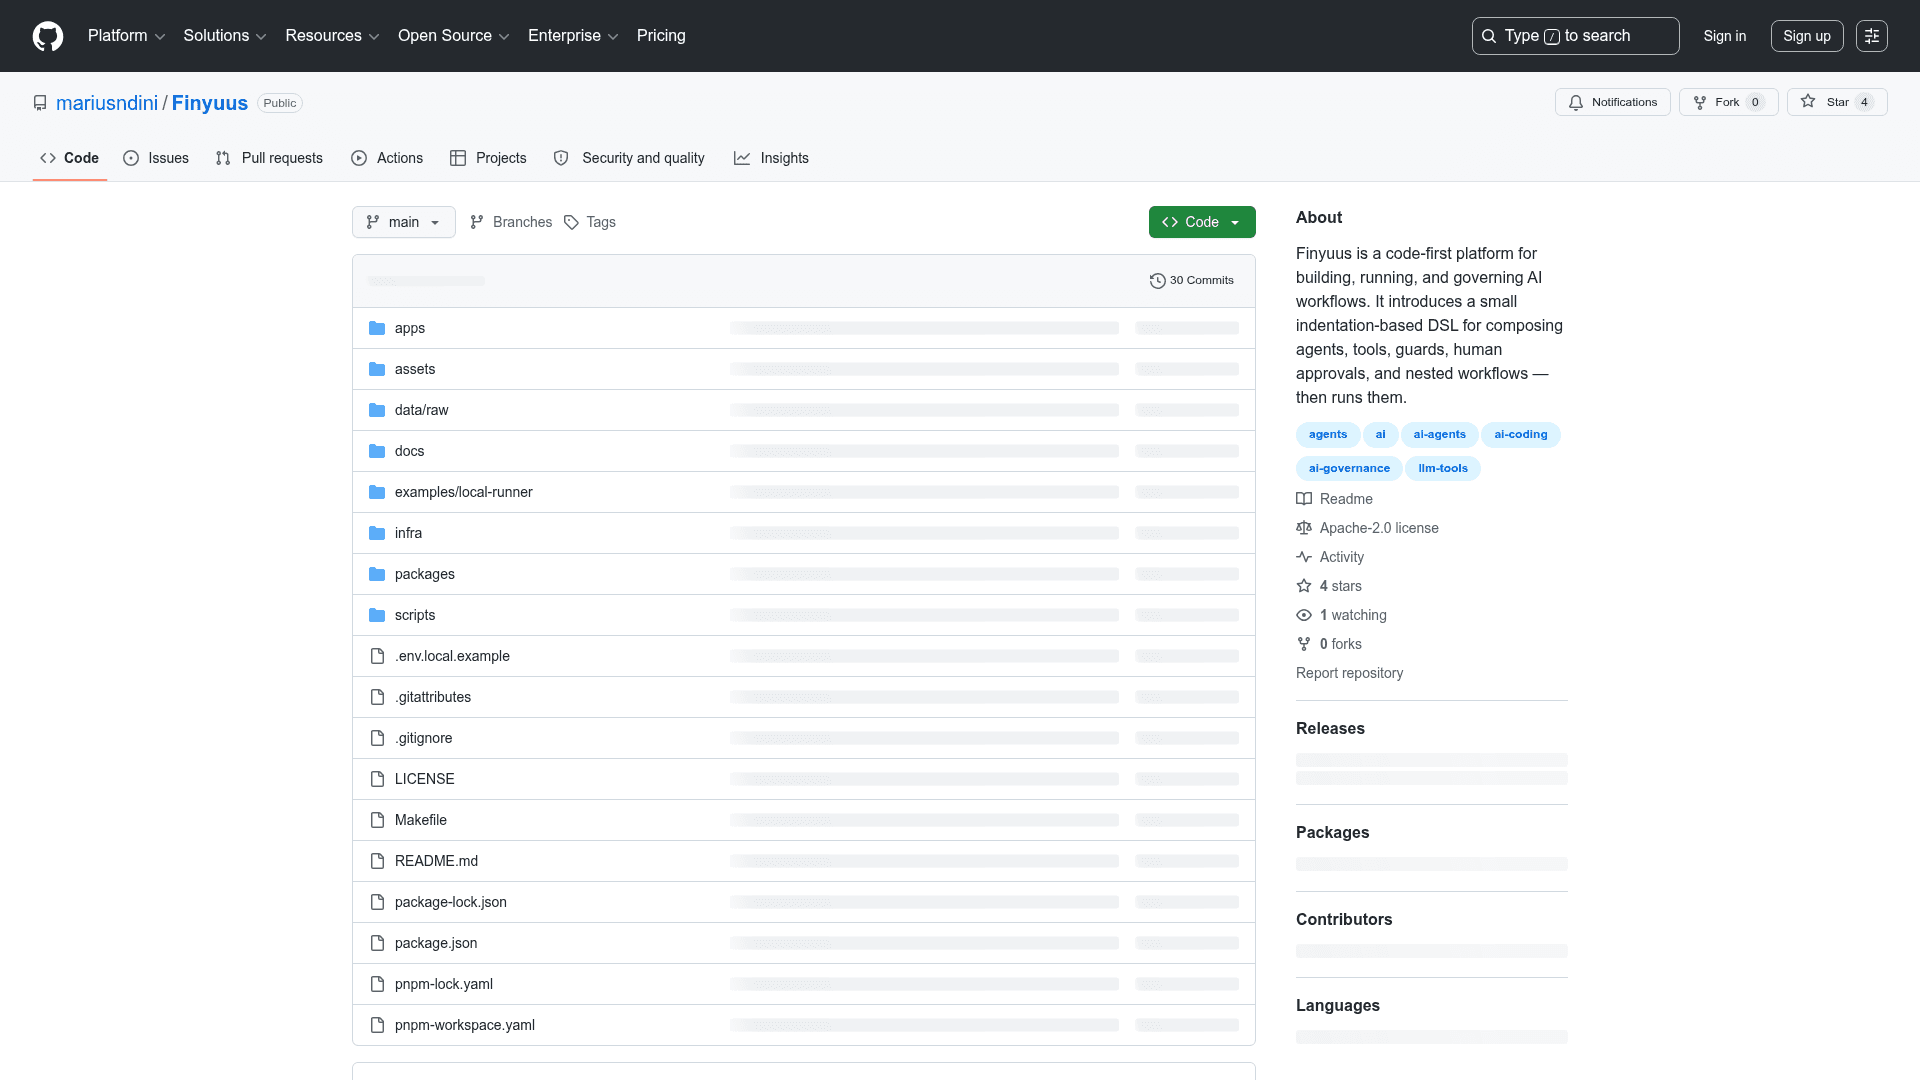Click Report repository link
This screenshot has height=1080, width=1920.
(x=1349, y=673)
